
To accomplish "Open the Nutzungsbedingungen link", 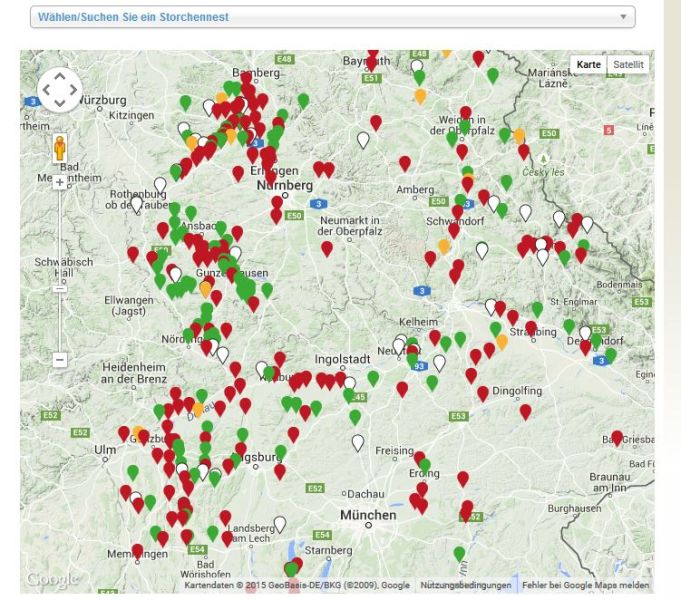I will [465, 585].
